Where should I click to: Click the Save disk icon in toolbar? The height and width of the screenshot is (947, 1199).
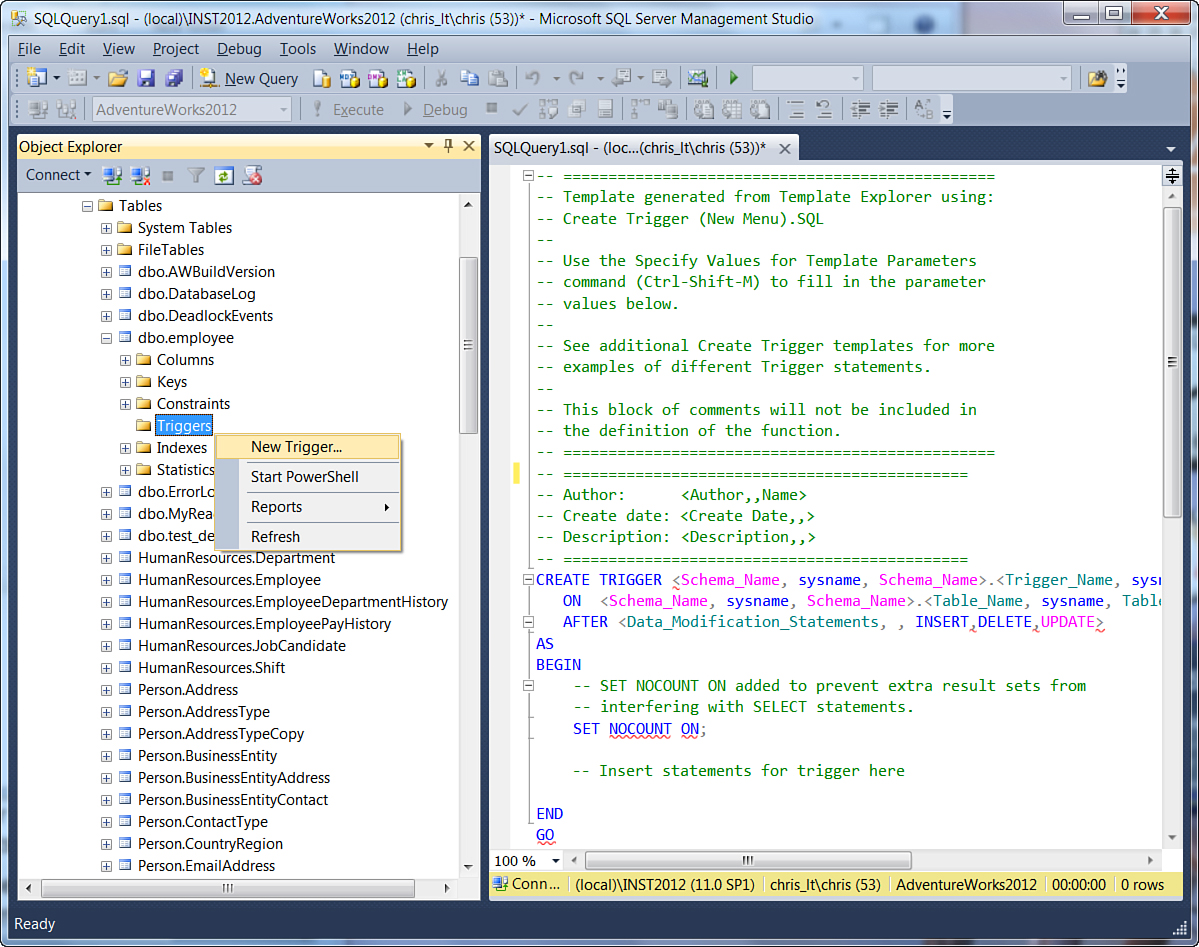(x=146, y=78)
